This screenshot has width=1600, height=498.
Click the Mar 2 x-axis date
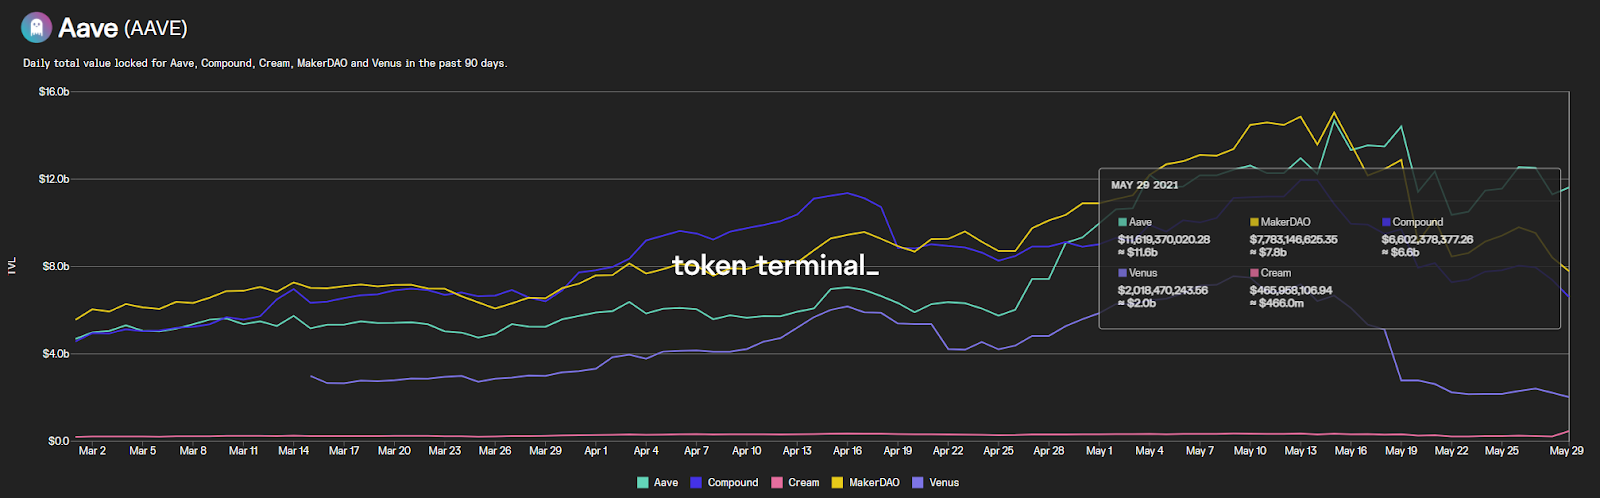coord(92,451)
